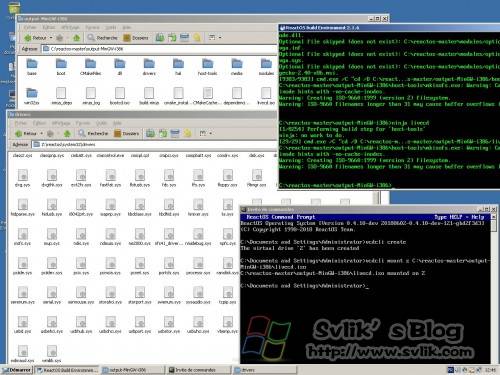Select pciide.sys driver file
The image size is (500, 375).
pyautogui.click(x=22, y=266)
